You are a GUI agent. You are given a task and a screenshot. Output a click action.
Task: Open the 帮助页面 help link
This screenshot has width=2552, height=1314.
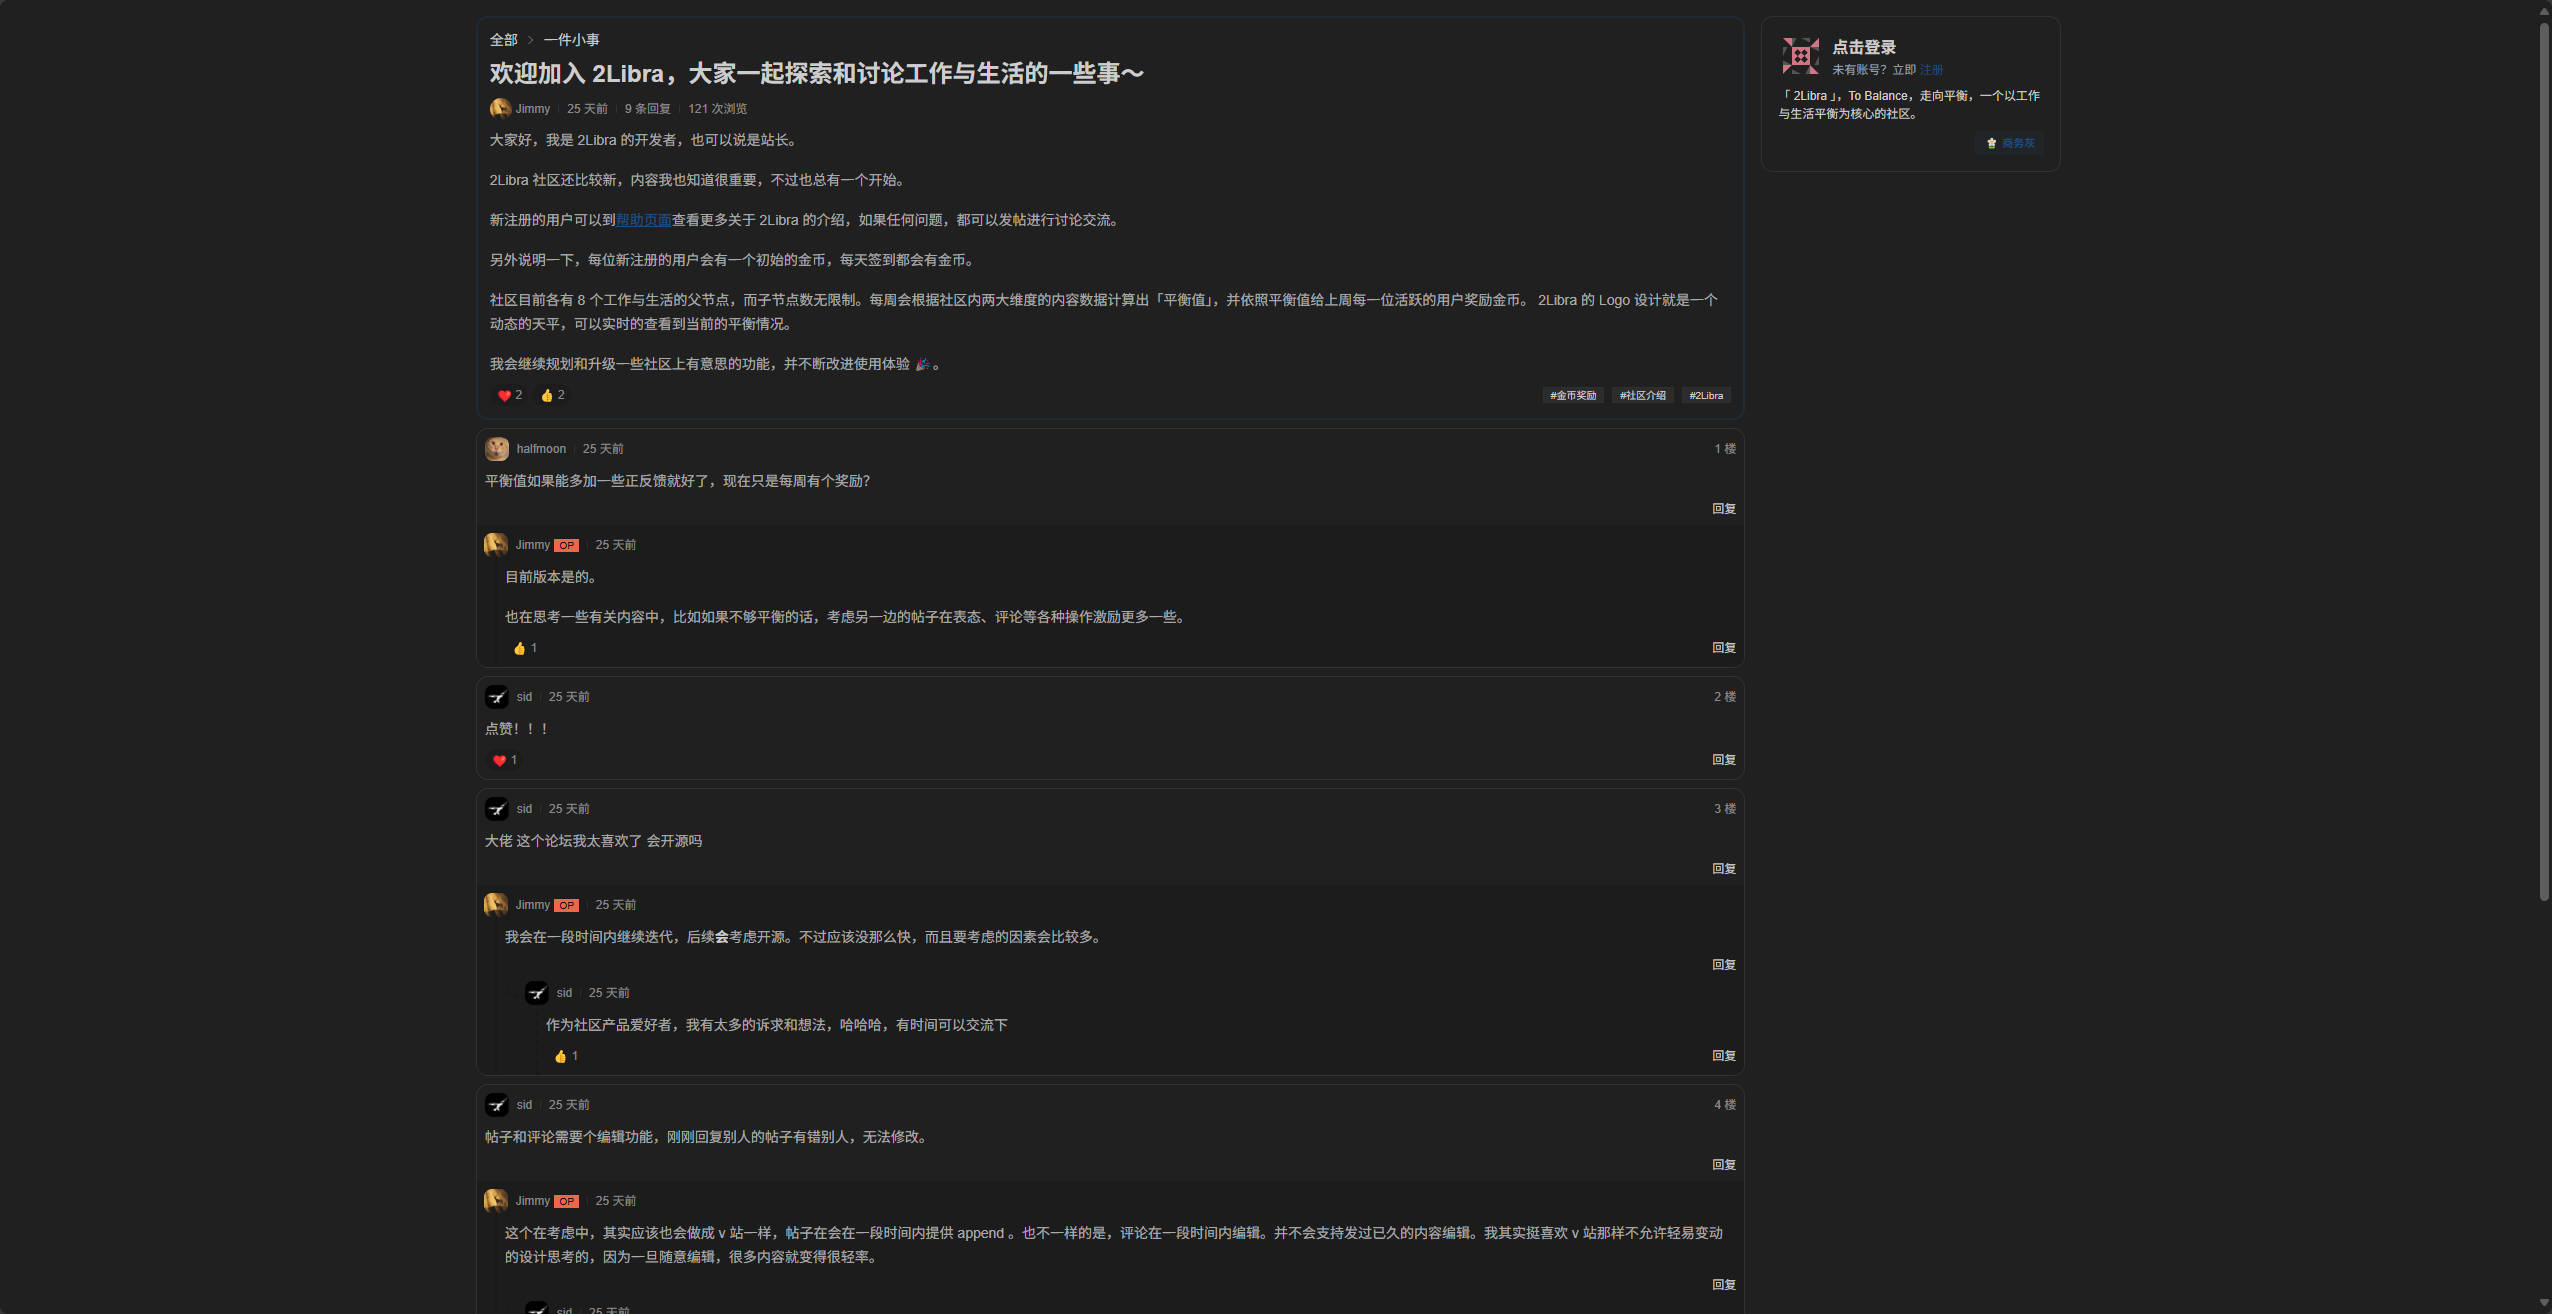point(643,220)
